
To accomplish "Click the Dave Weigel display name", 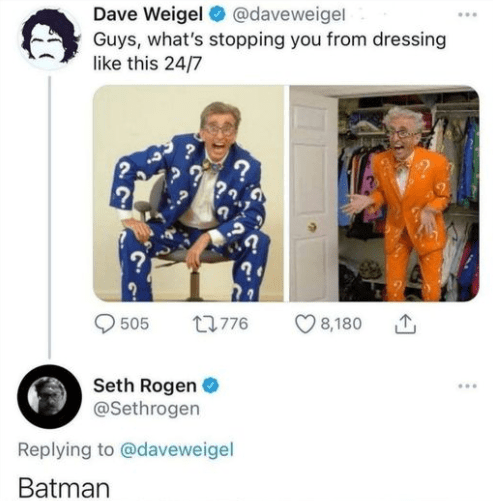I will coord(148,15).
